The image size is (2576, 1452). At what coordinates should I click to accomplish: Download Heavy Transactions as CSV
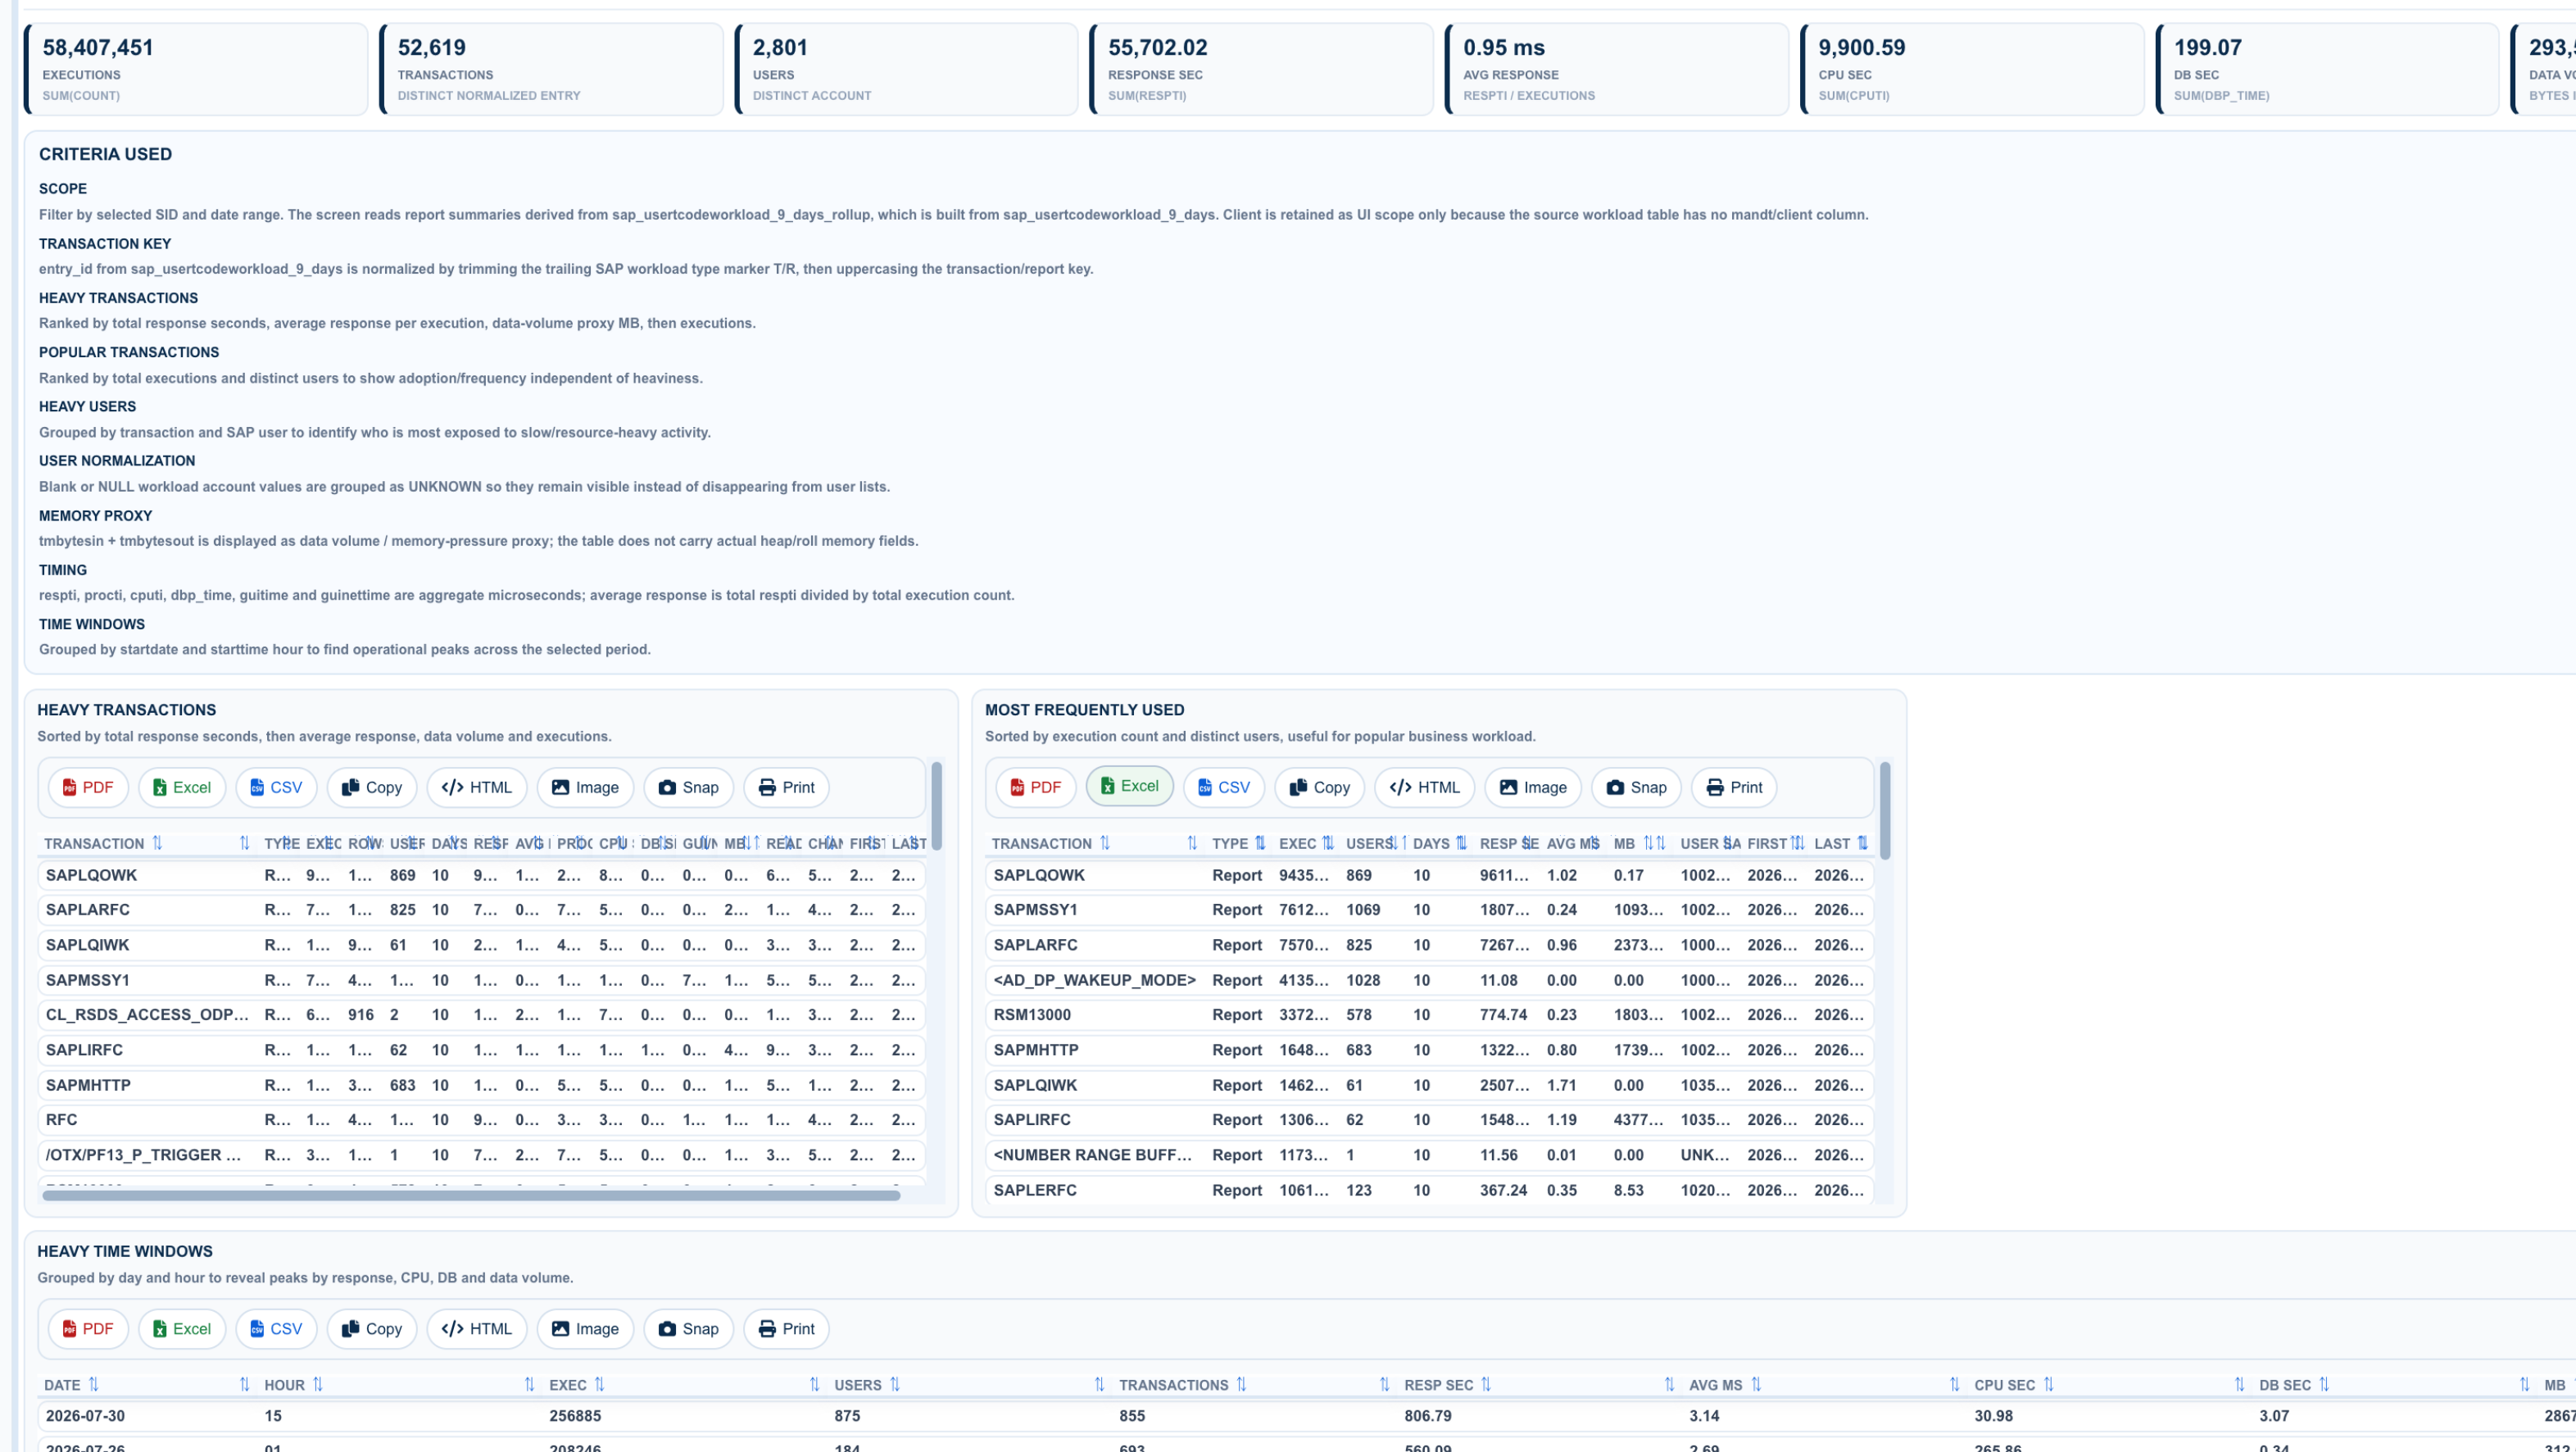tap(276, 787)
